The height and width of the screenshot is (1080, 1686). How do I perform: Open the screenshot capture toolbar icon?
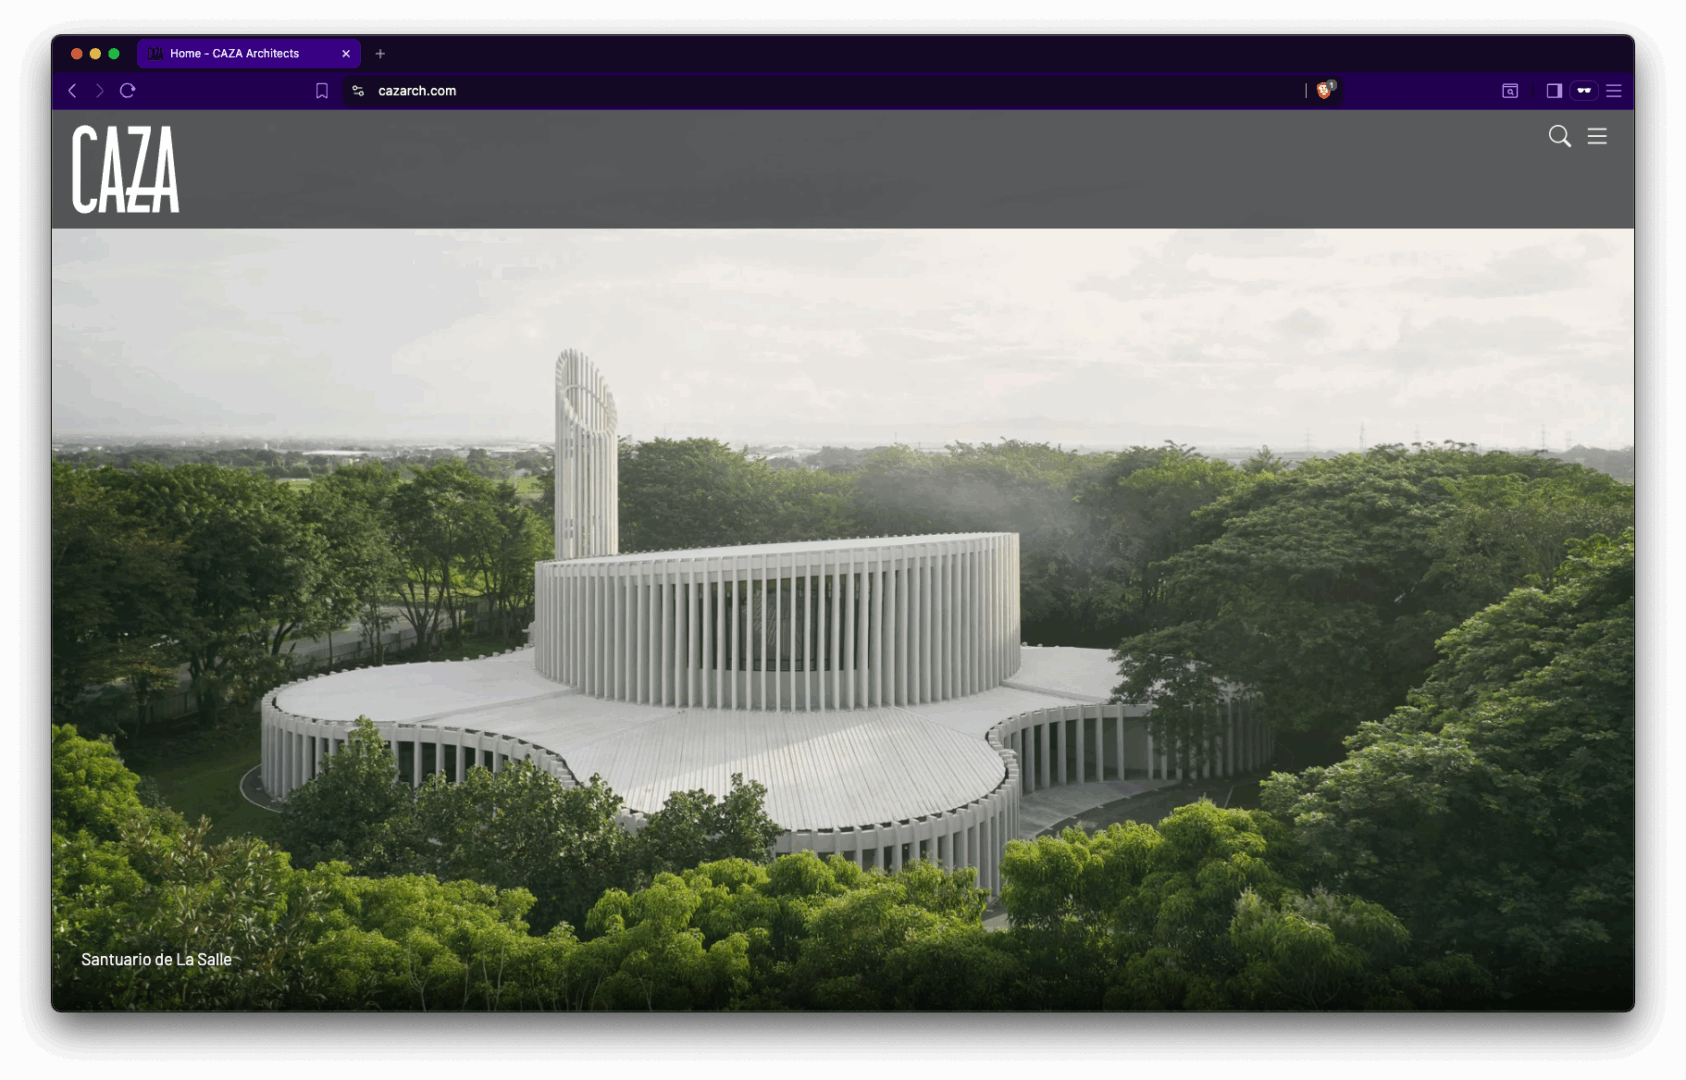1510,91
